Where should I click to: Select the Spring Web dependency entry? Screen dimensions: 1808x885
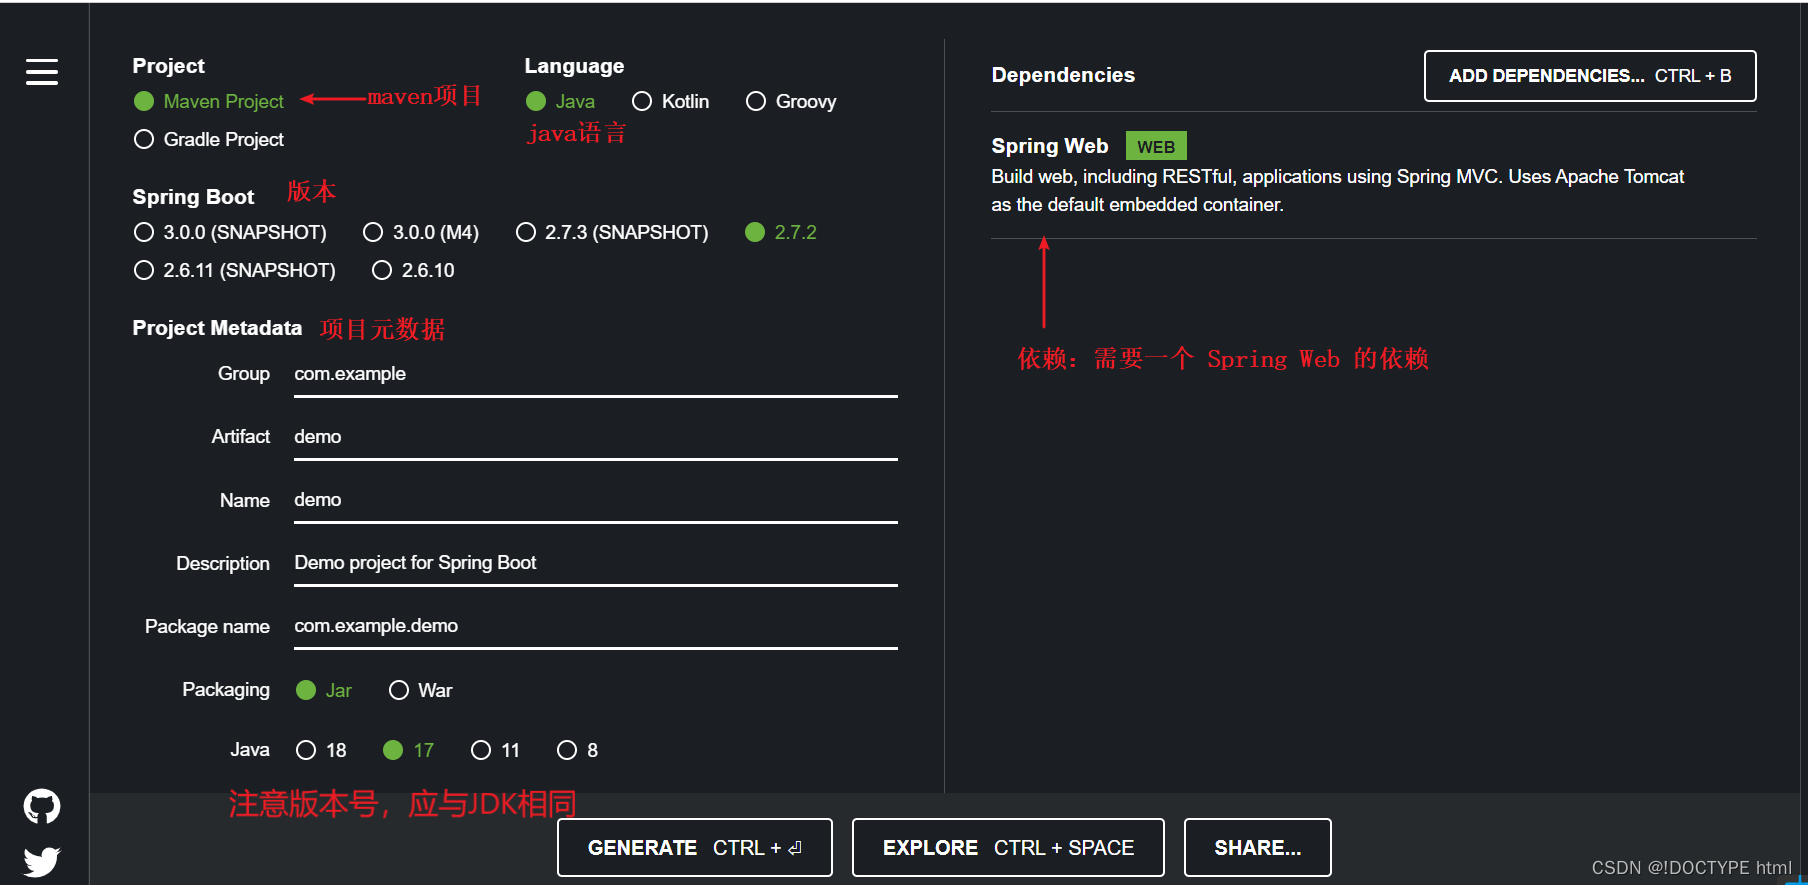point(1373,175)
